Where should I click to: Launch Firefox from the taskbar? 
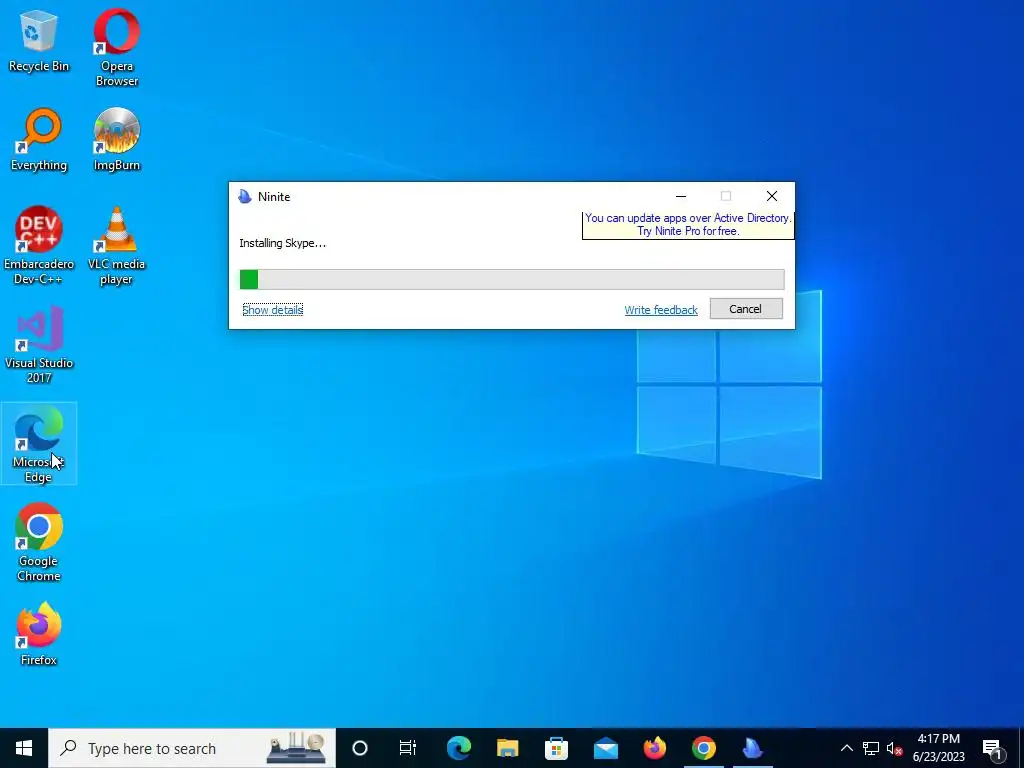pyautogui.click(x=654, y=748)
